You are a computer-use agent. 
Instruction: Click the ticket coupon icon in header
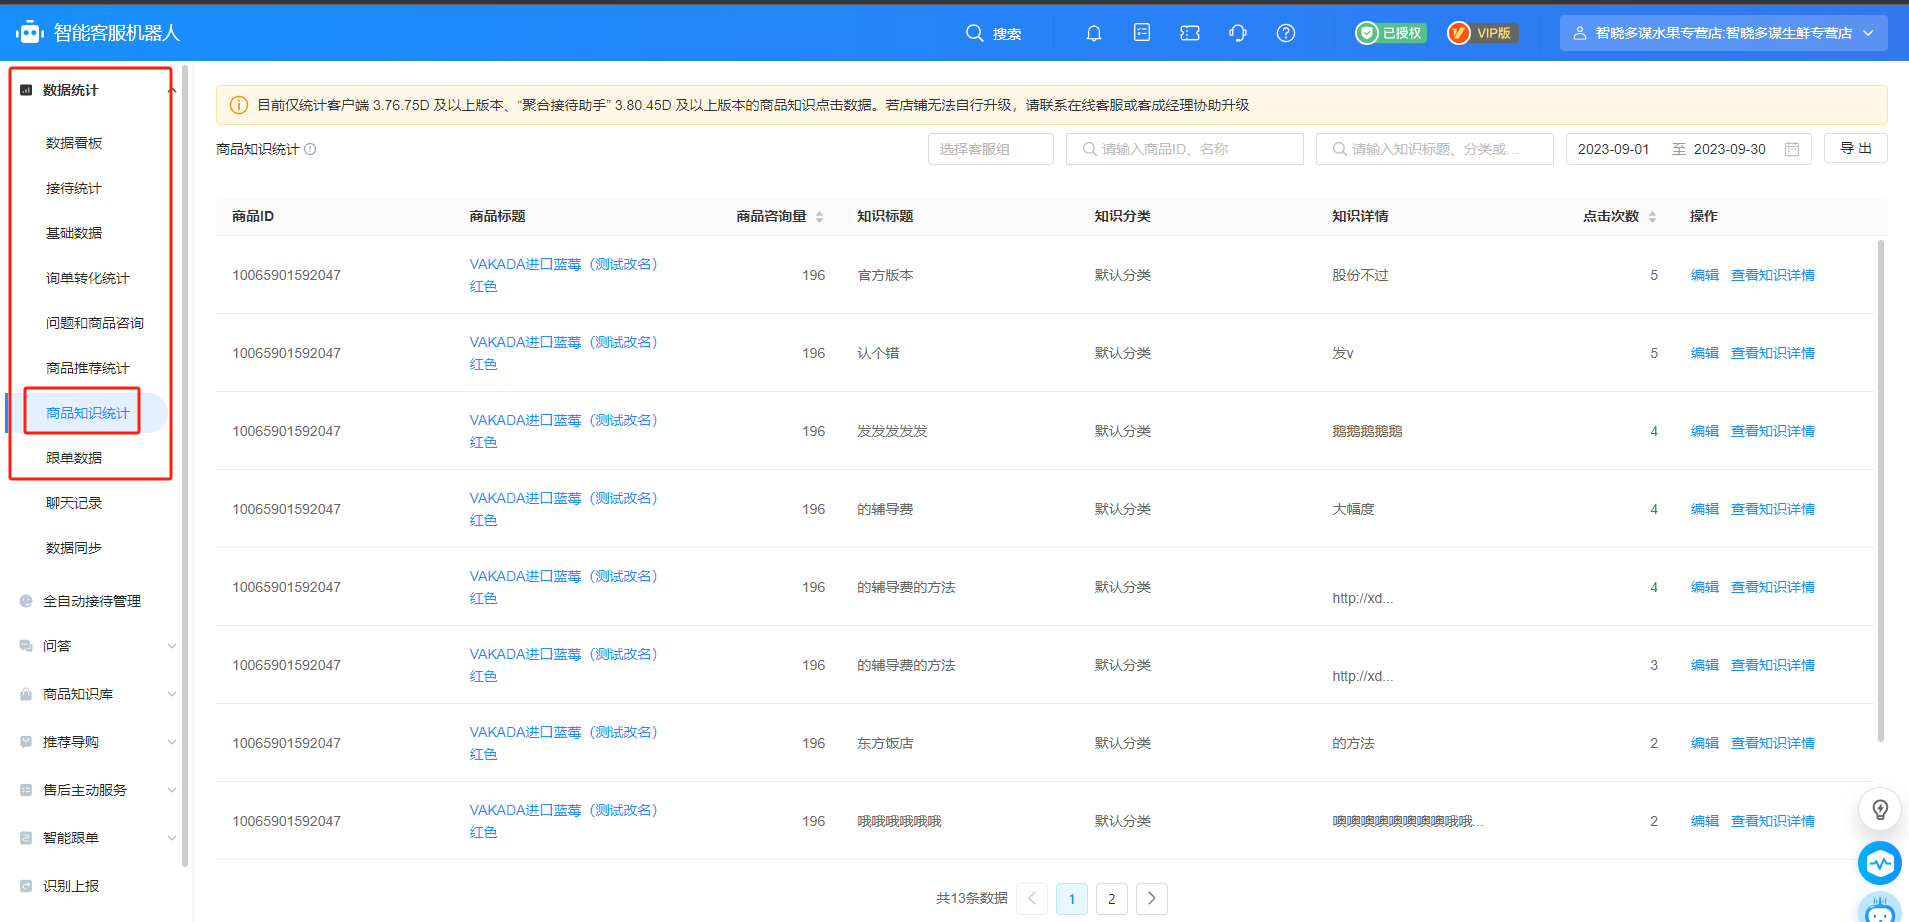click(1190, 33)
